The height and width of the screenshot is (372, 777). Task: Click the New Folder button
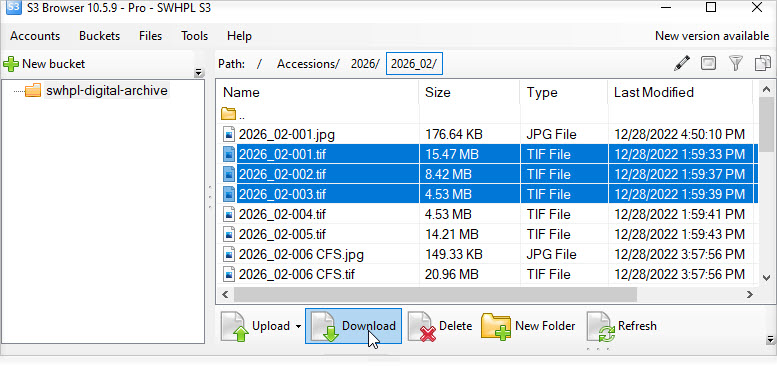pyautogui.click(x=529, y=326)
